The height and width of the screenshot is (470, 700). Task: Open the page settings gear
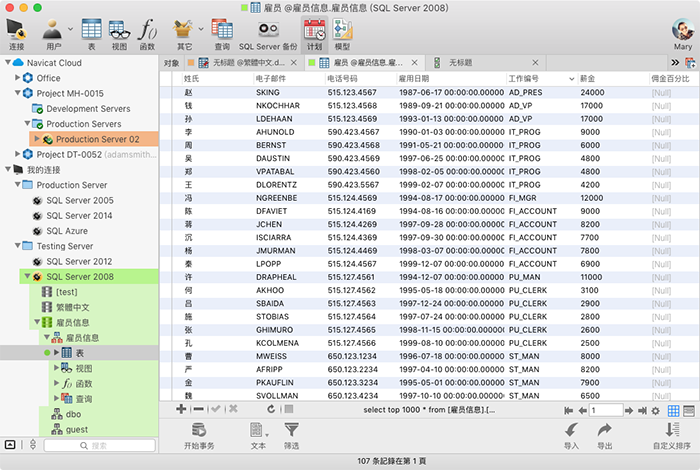655,411
